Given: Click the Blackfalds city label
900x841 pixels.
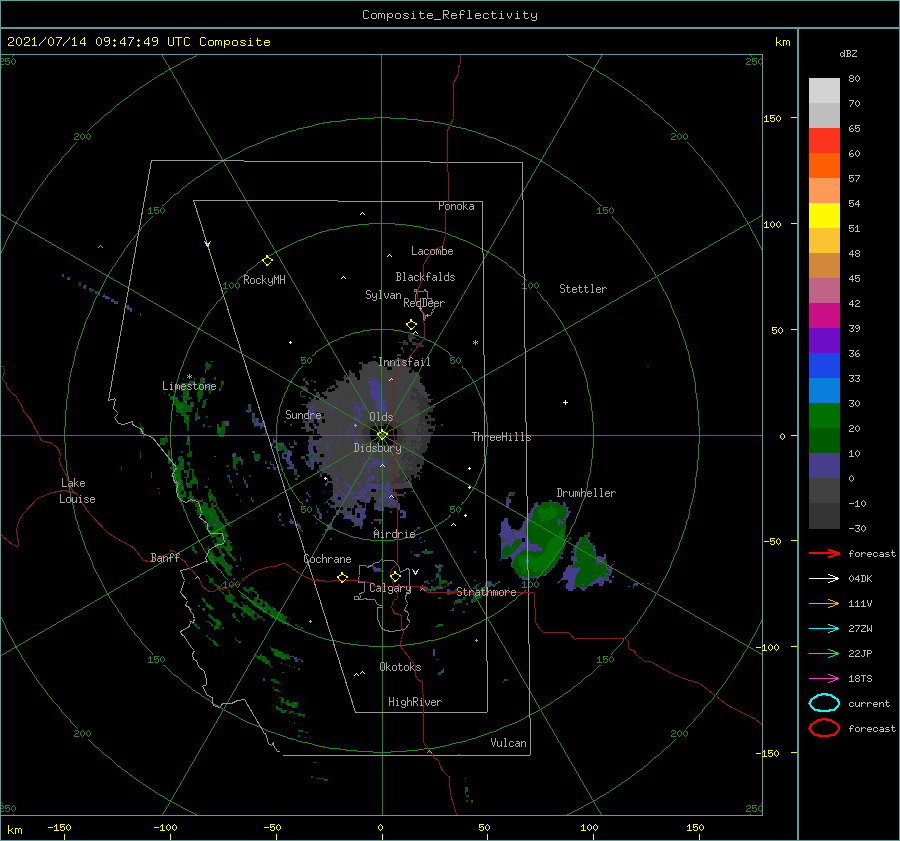Looking at the screenshot, I should (x=425, y=277).
